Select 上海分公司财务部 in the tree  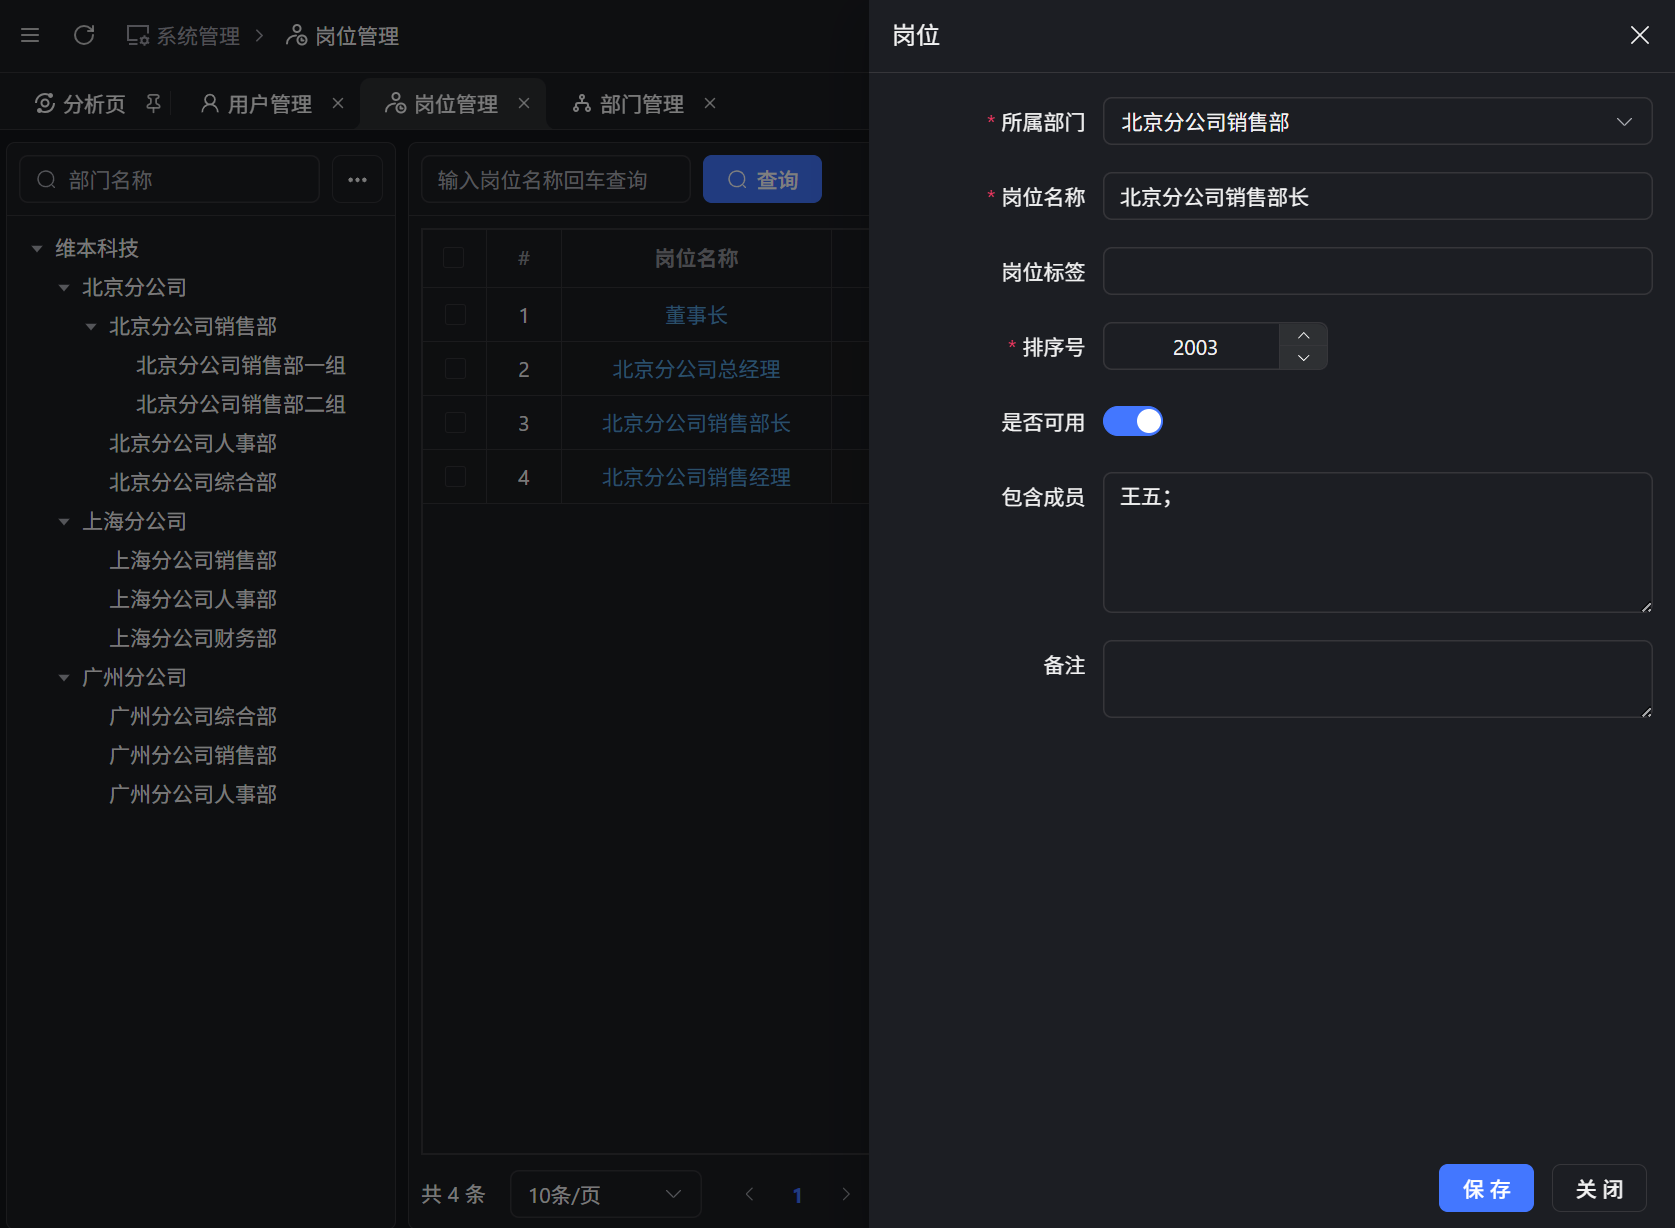point(193,638)
